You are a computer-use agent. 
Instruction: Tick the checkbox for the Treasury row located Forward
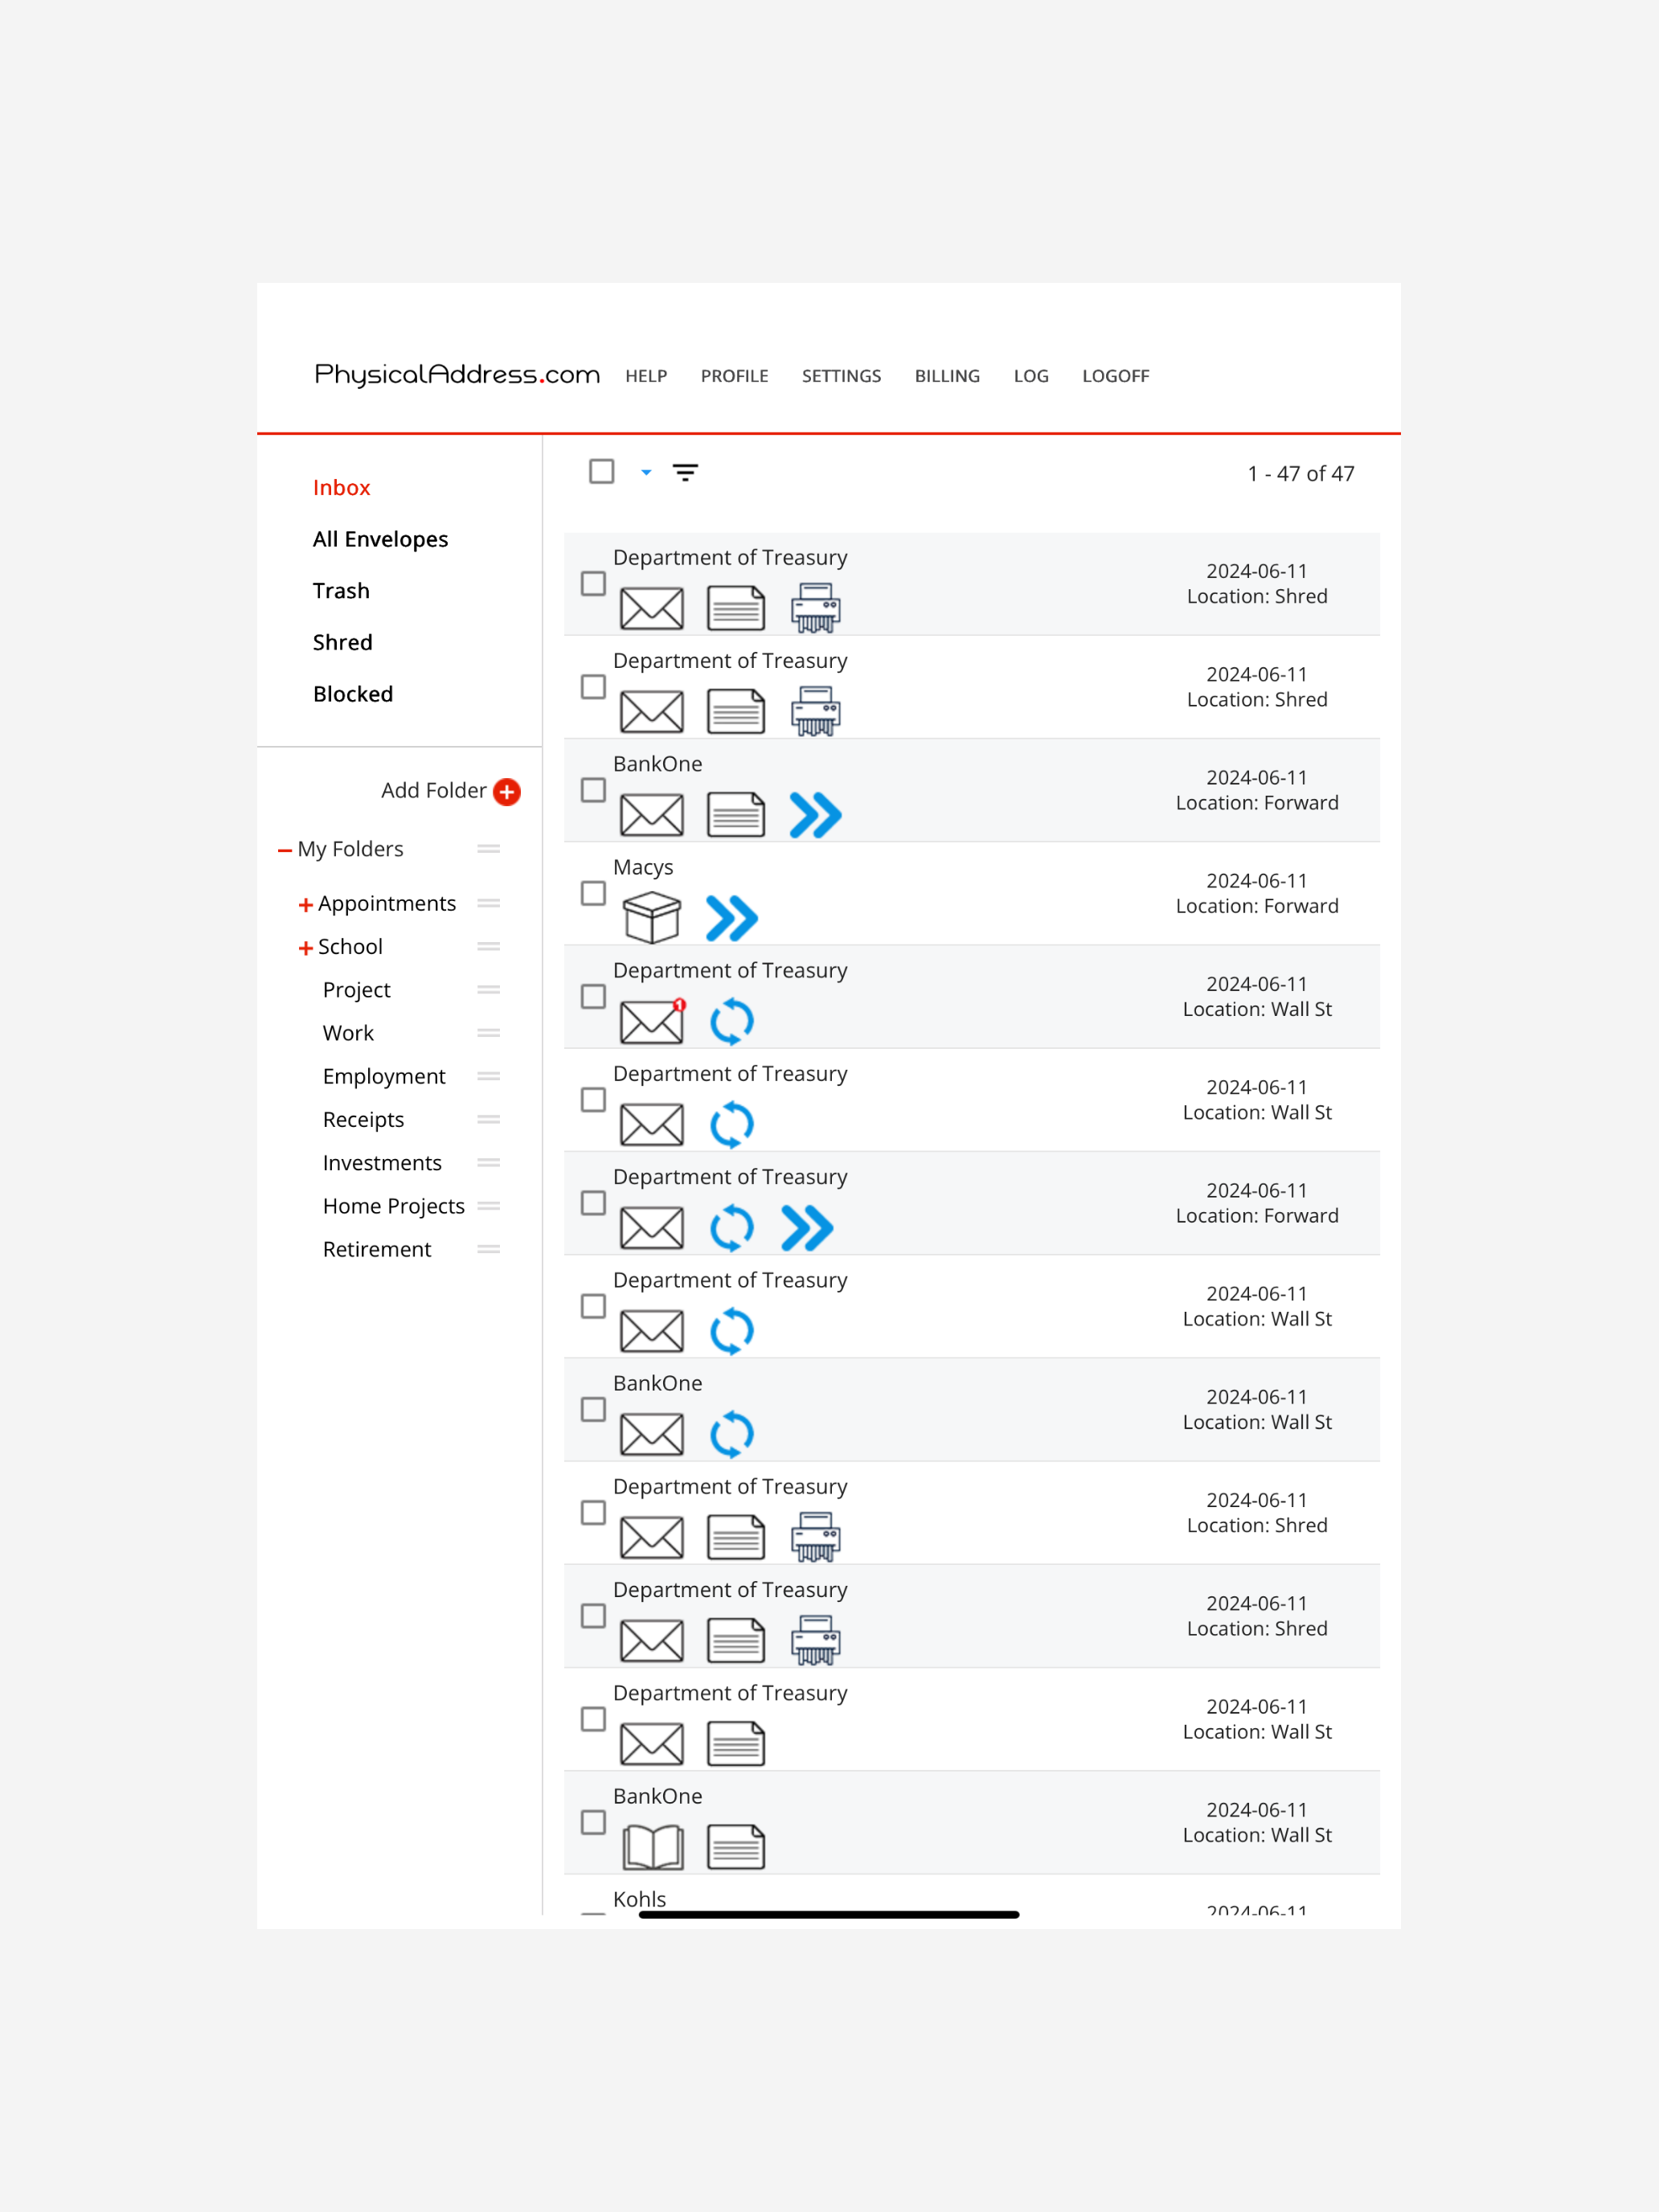pos(594,1203)
